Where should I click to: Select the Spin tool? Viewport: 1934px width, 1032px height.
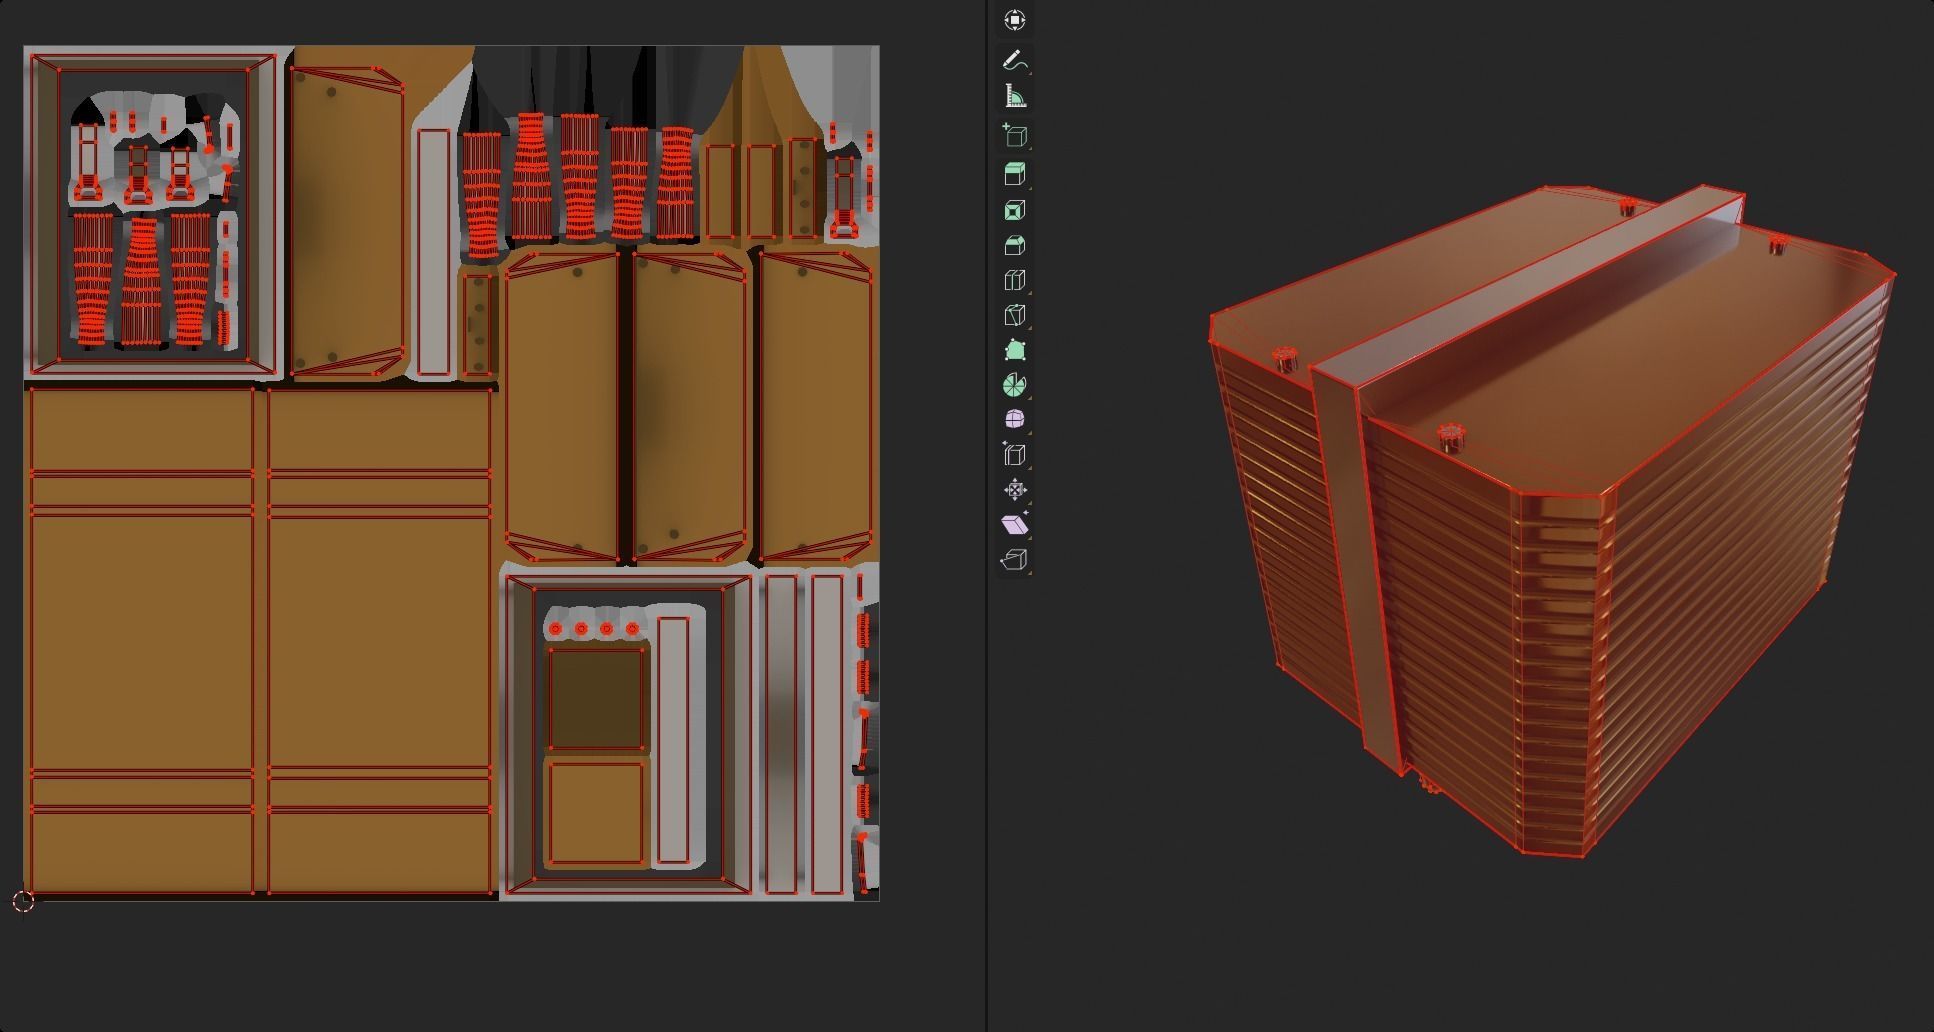click(x=1014, y=385)
